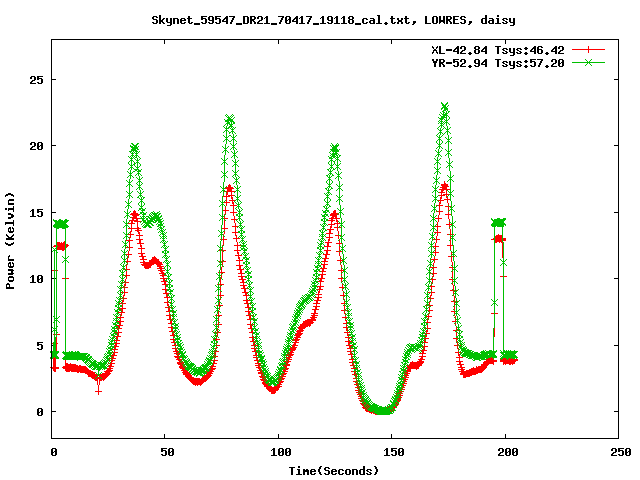Click the tallest green peak near 173 seconds
This screenshot has height=480, width=640.
point(444,107)
